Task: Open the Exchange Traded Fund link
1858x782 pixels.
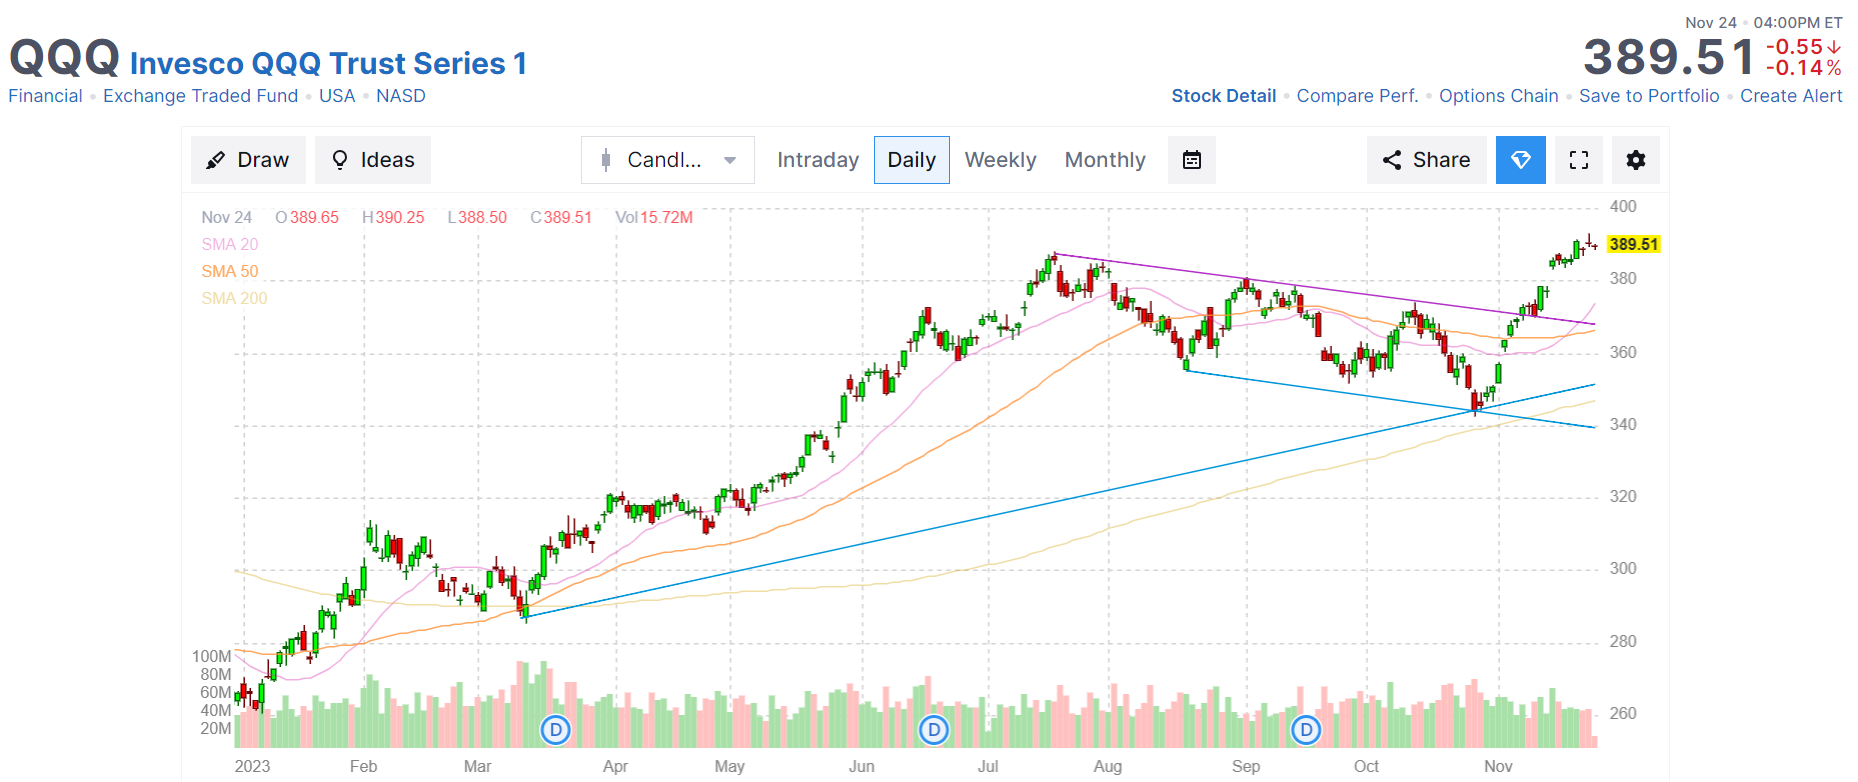Action: (201, 96)
